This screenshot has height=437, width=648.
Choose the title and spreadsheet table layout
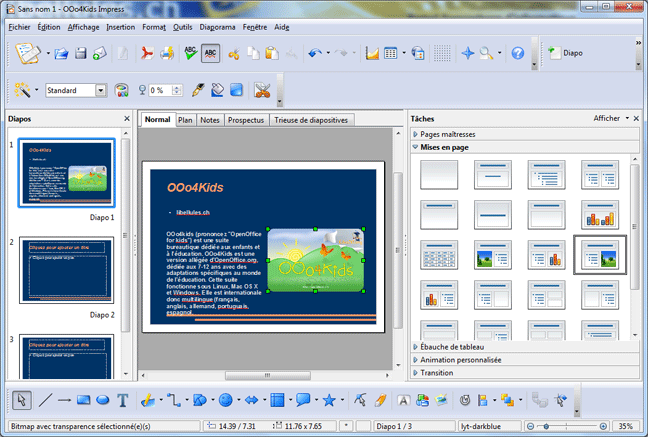(439, 255)
